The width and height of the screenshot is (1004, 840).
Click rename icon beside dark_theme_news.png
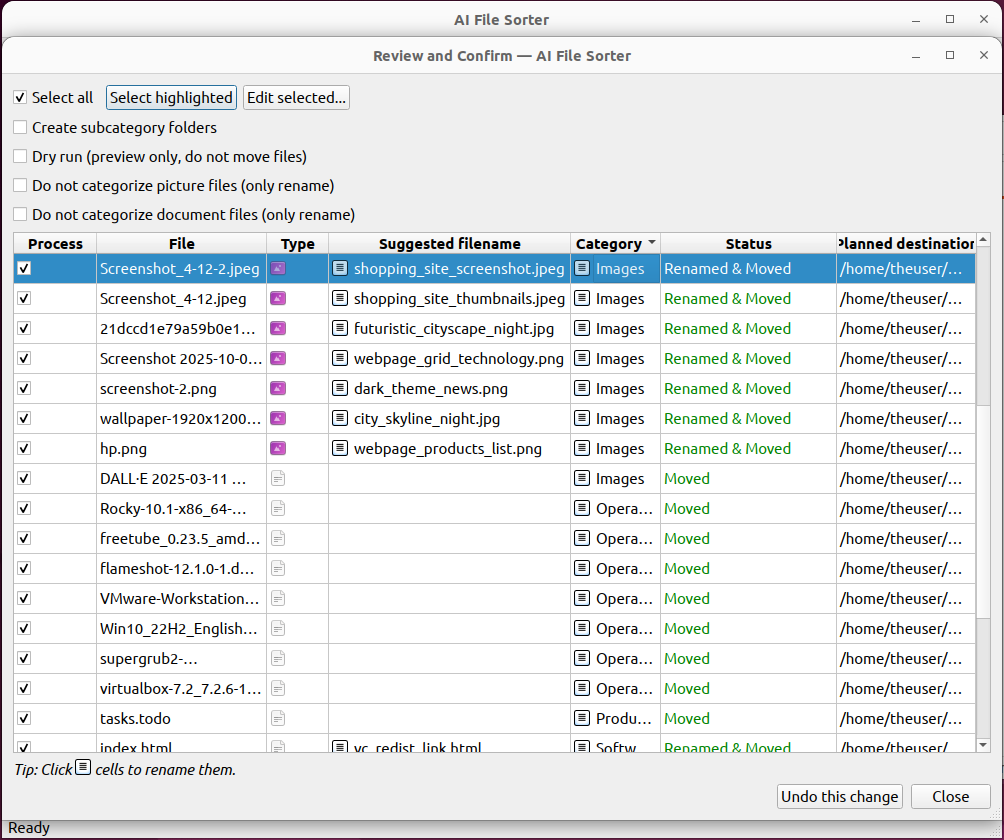pyautogui.click(x=340, y=389)
